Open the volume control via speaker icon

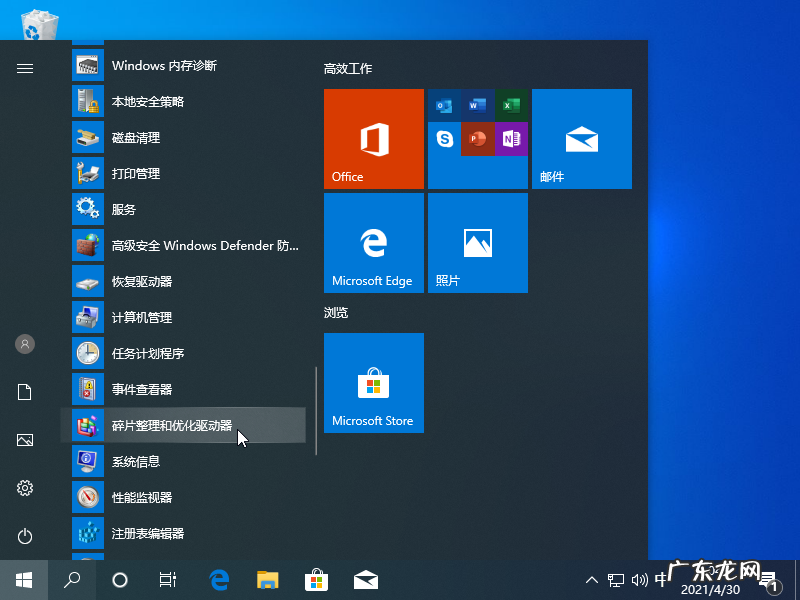(640, 579)
